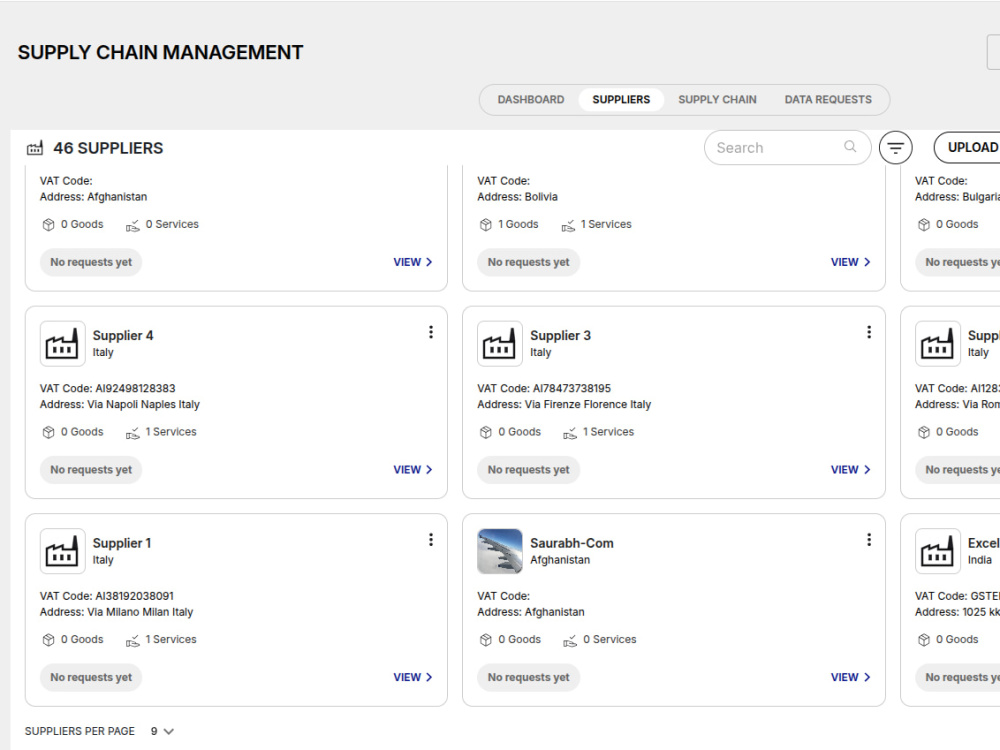This screenshot has width=1000, height=750.
Task: Switch to the Dashboard tab
Action: (x=531, y=99)
